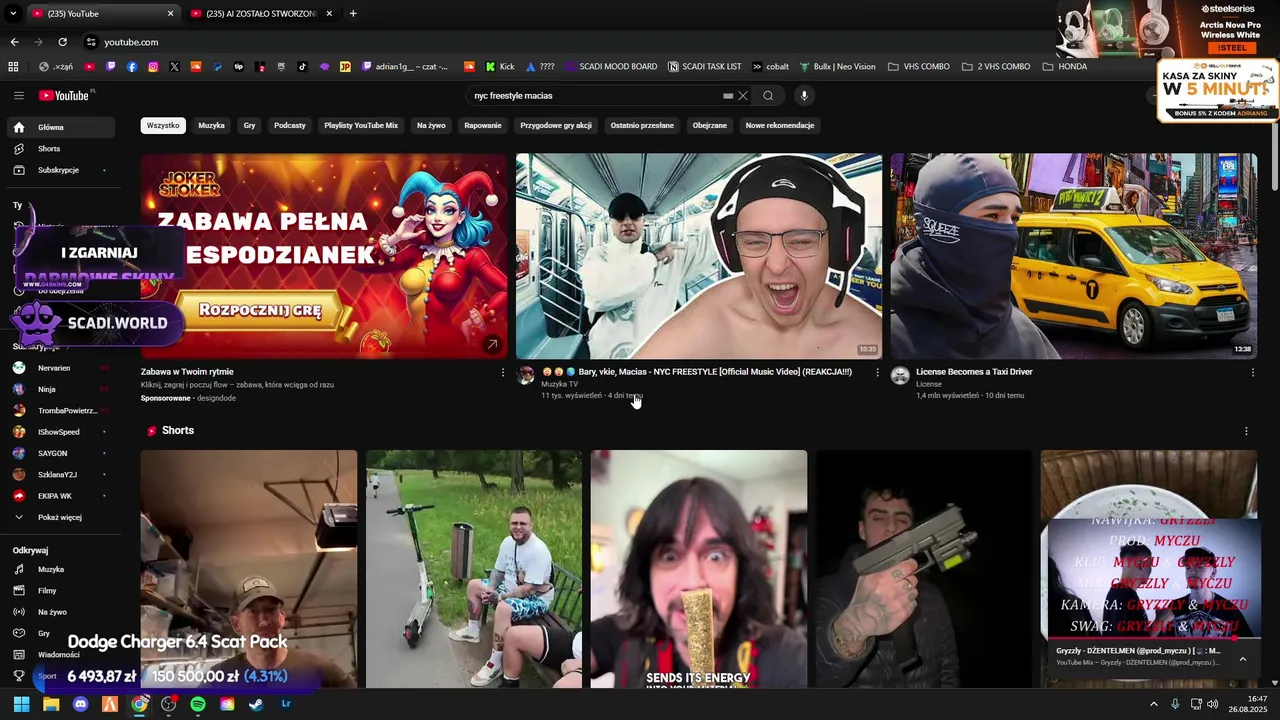This screenshot has height=720, width=1280.
Task: Click the License channel name
Action: [x=929, y=384]
